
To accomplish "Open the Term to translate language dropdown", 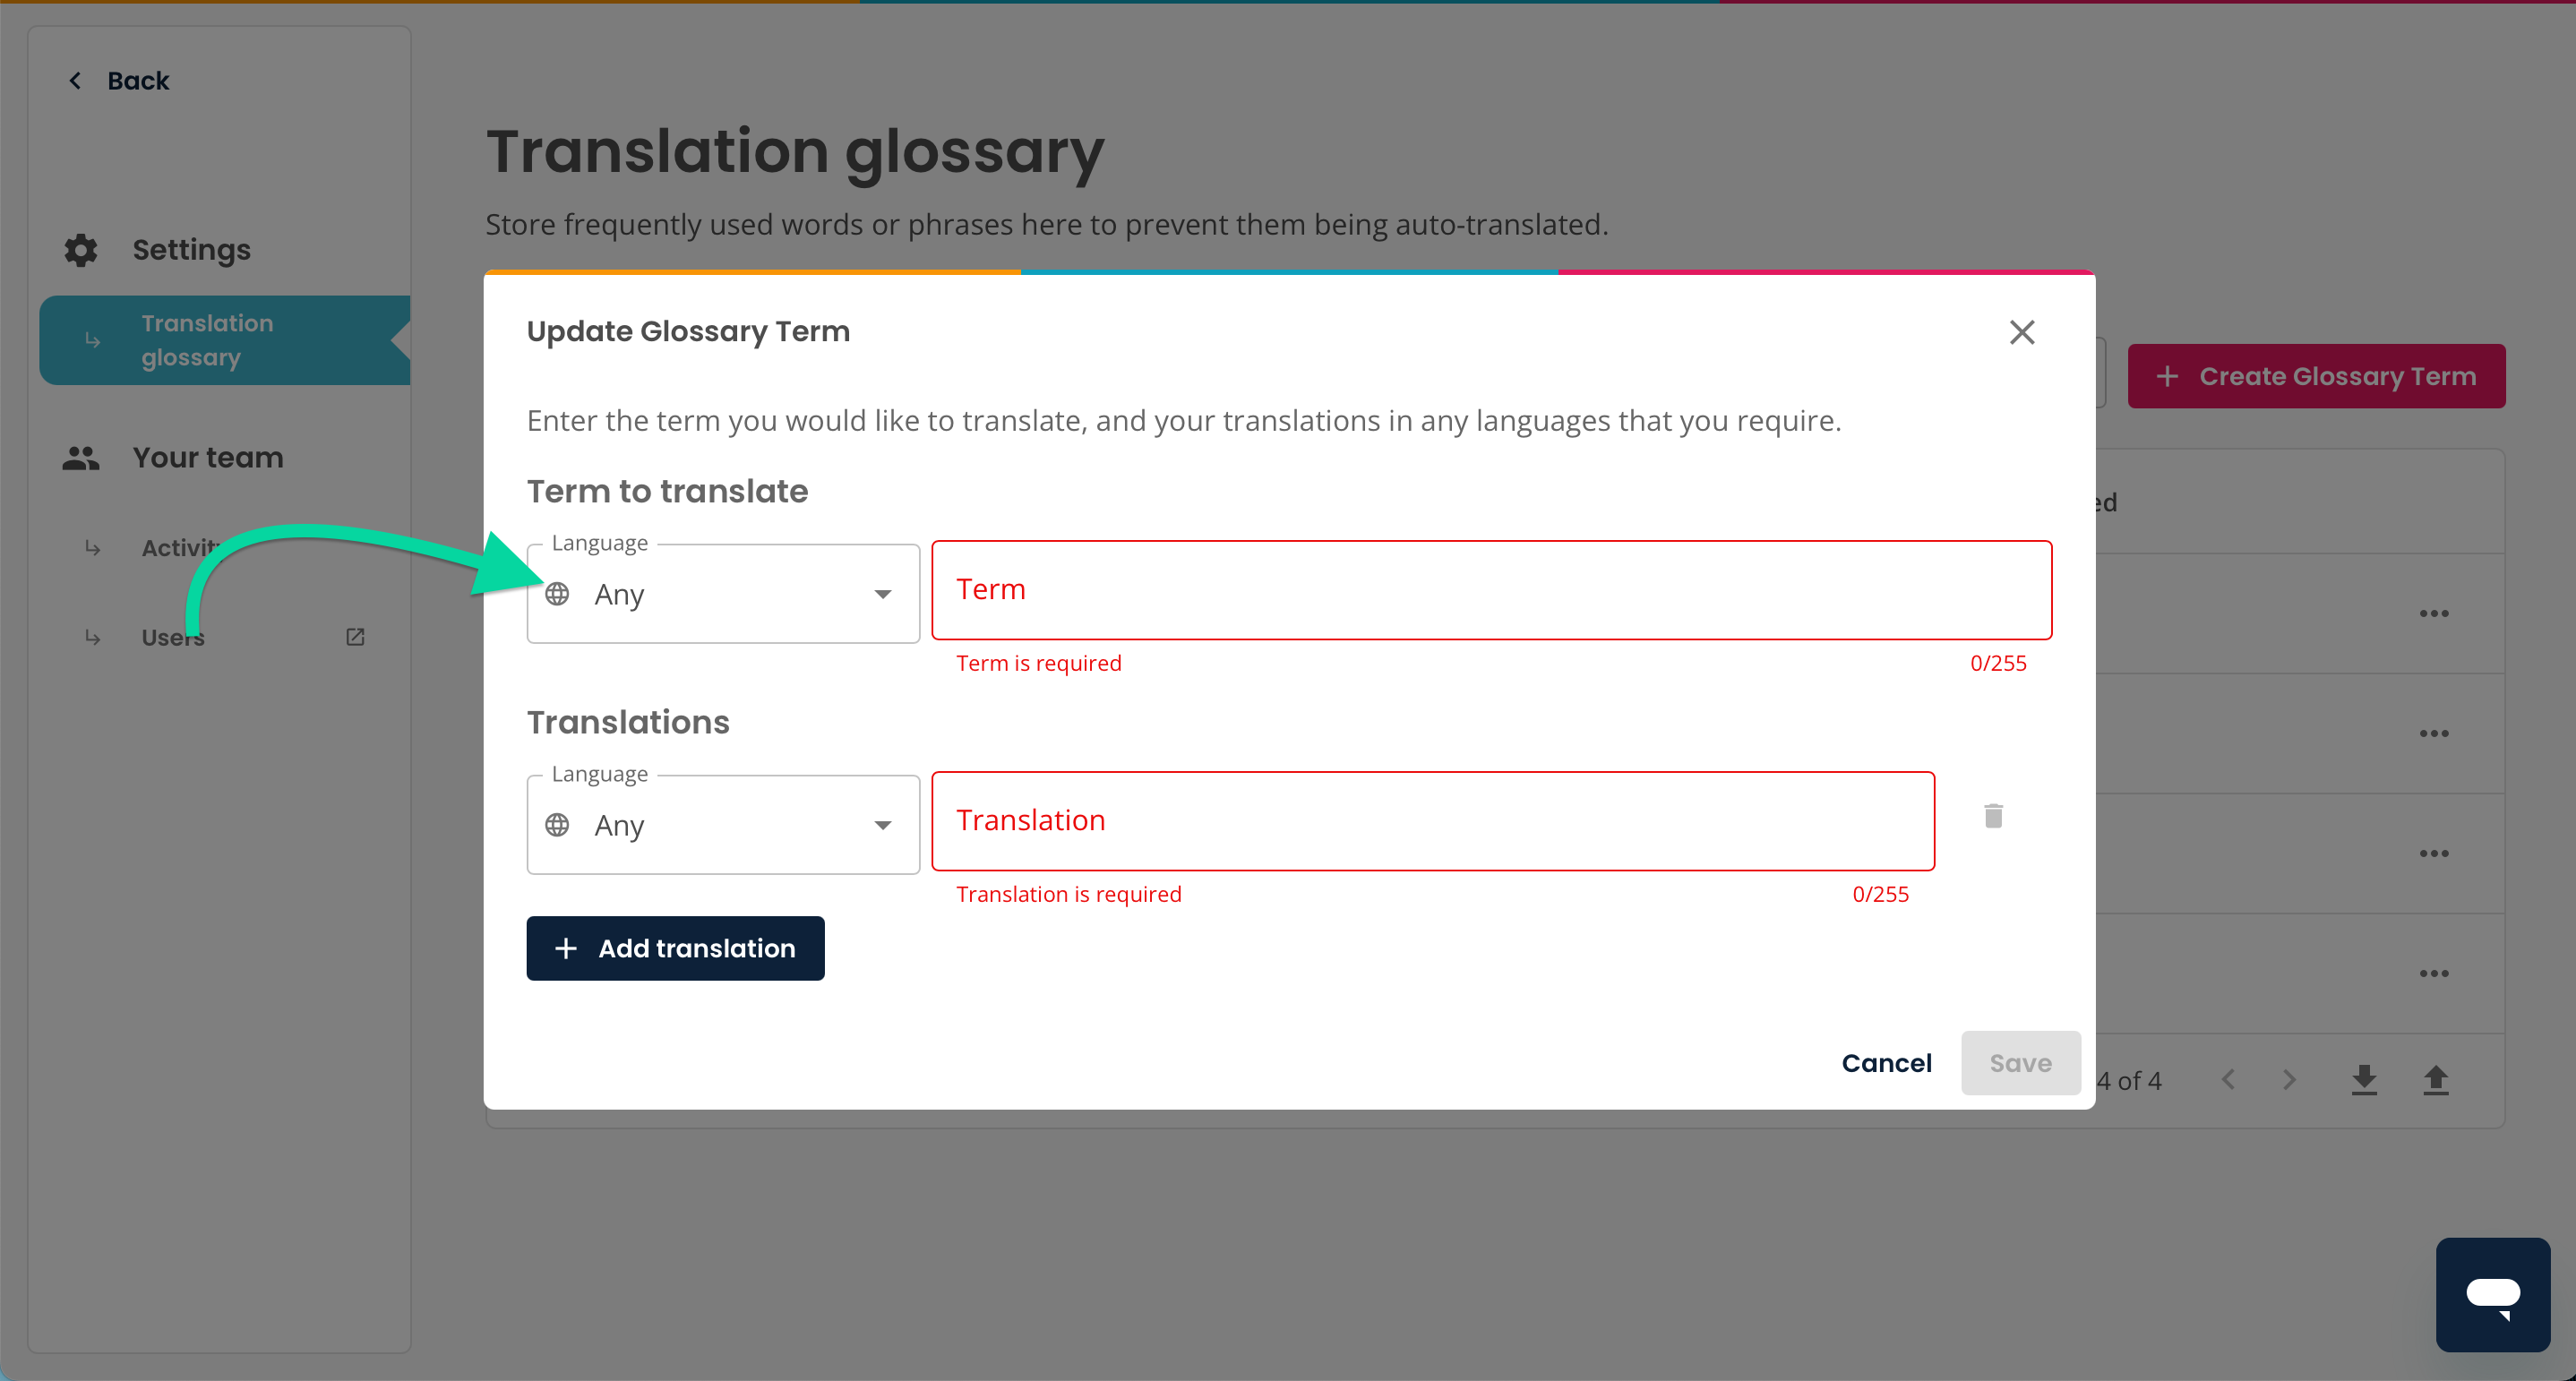I will (723, 594).
